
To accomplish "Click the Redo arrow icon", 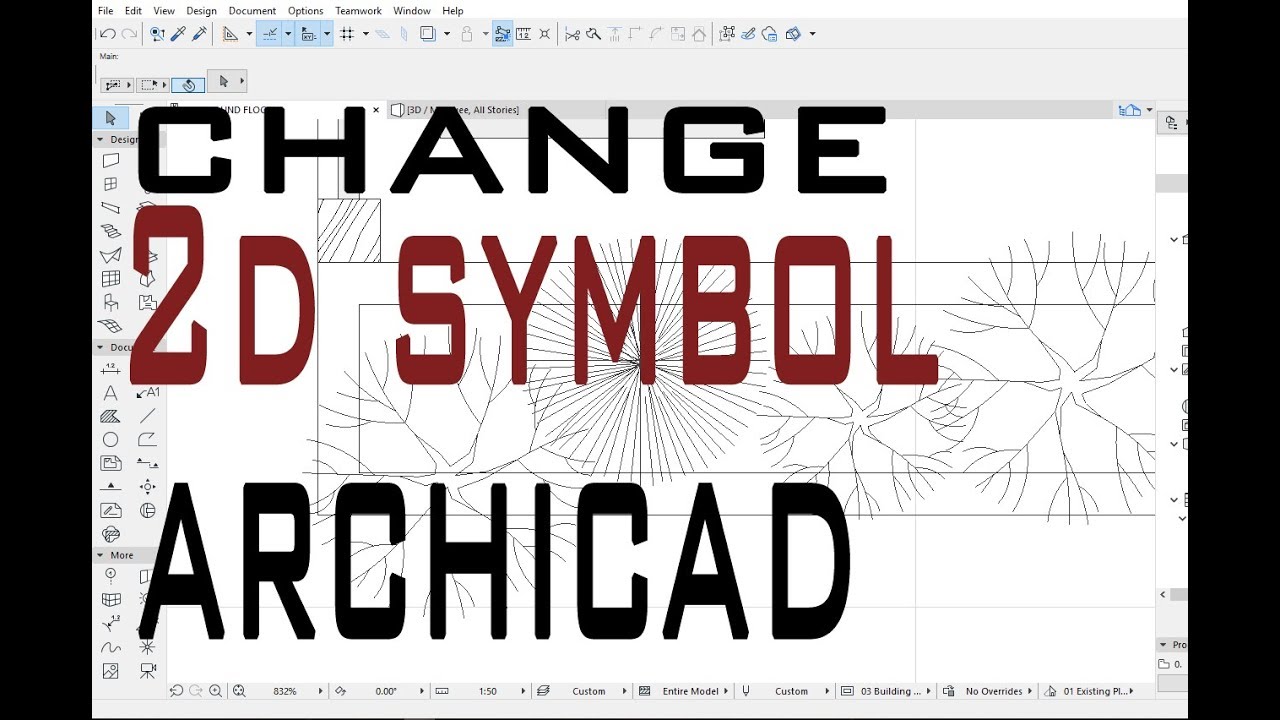I will 129,34.
